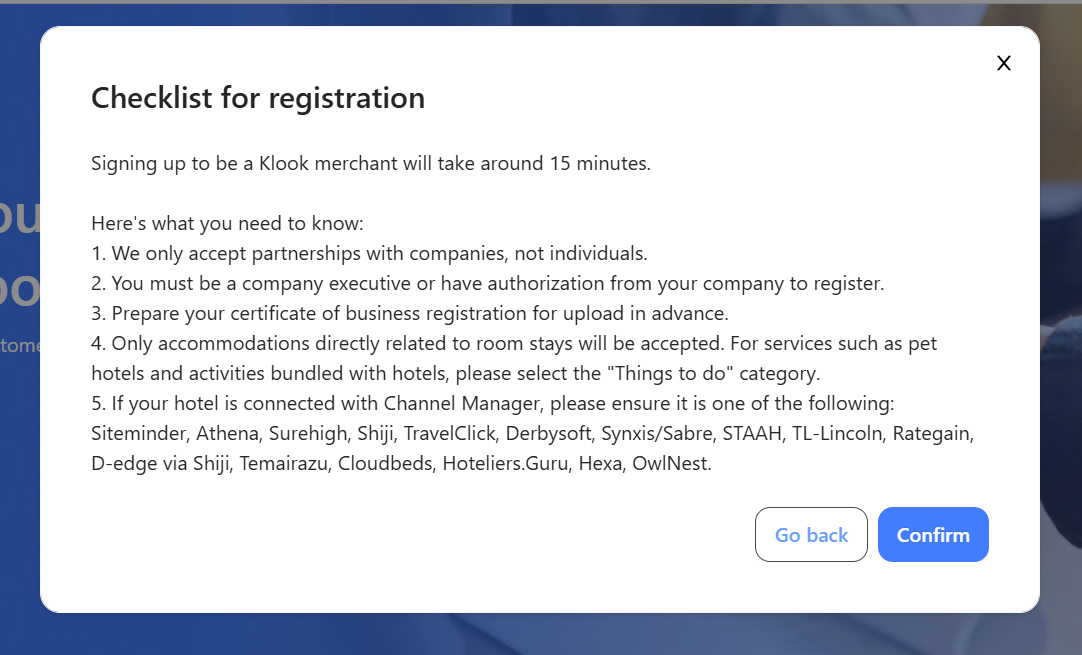The width and height of the screenshot is (1082, 655).
Task: Click item 4 about accommodations and room stays
Action: pos(514,344)
